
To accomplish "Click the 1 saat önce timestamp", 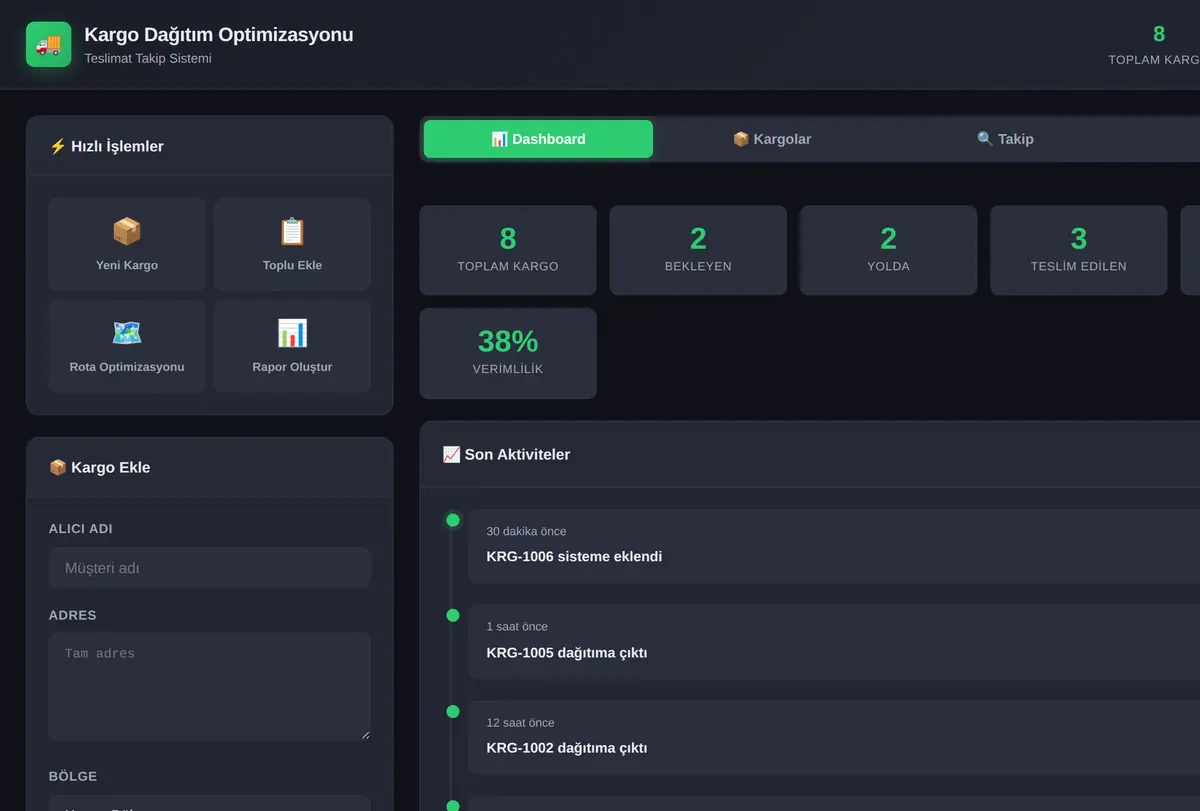I will [517, 627].
